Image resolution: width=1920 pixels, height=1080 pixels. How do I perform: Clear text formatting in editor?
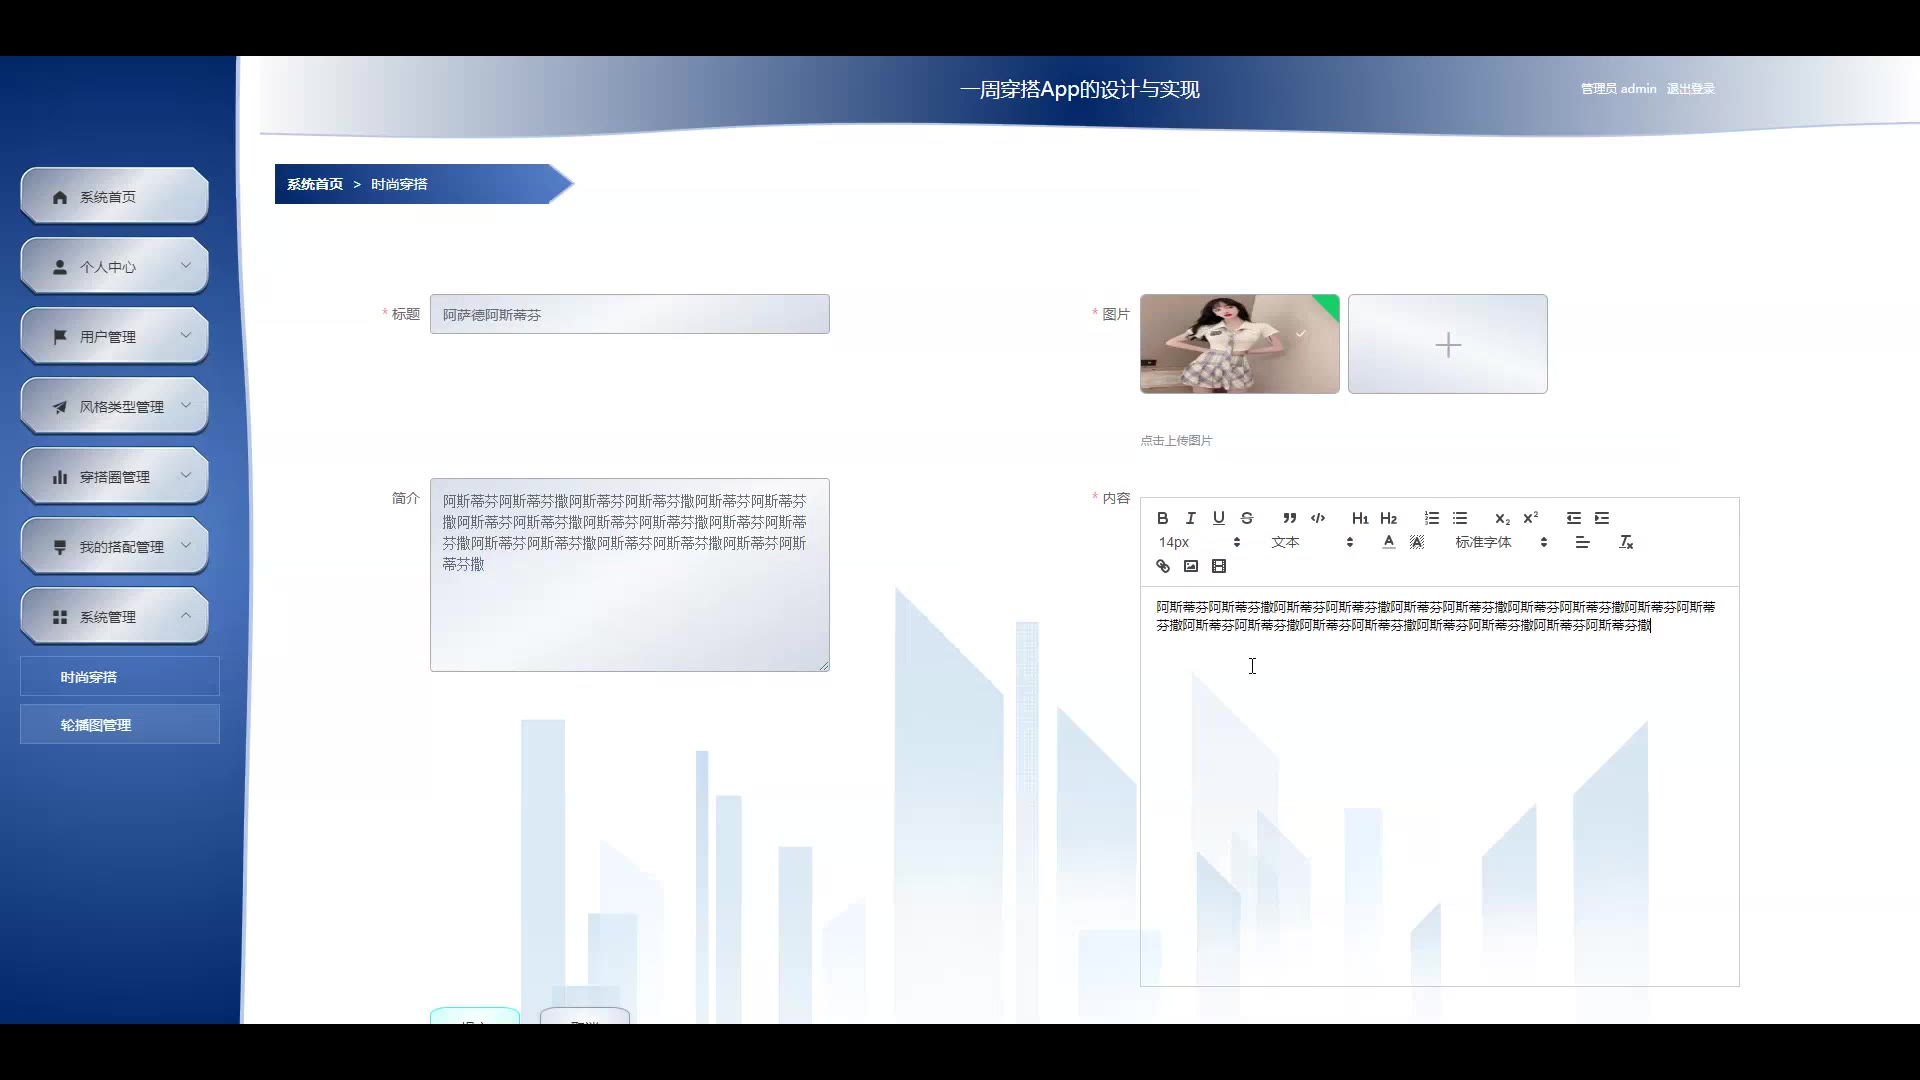point(1625,542)
